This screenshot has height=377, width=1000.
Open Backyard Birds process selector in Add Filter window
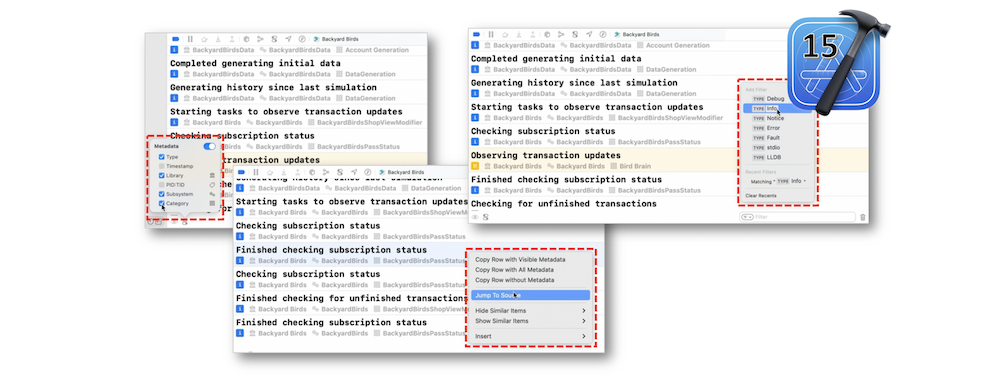(x=638, y=34)
